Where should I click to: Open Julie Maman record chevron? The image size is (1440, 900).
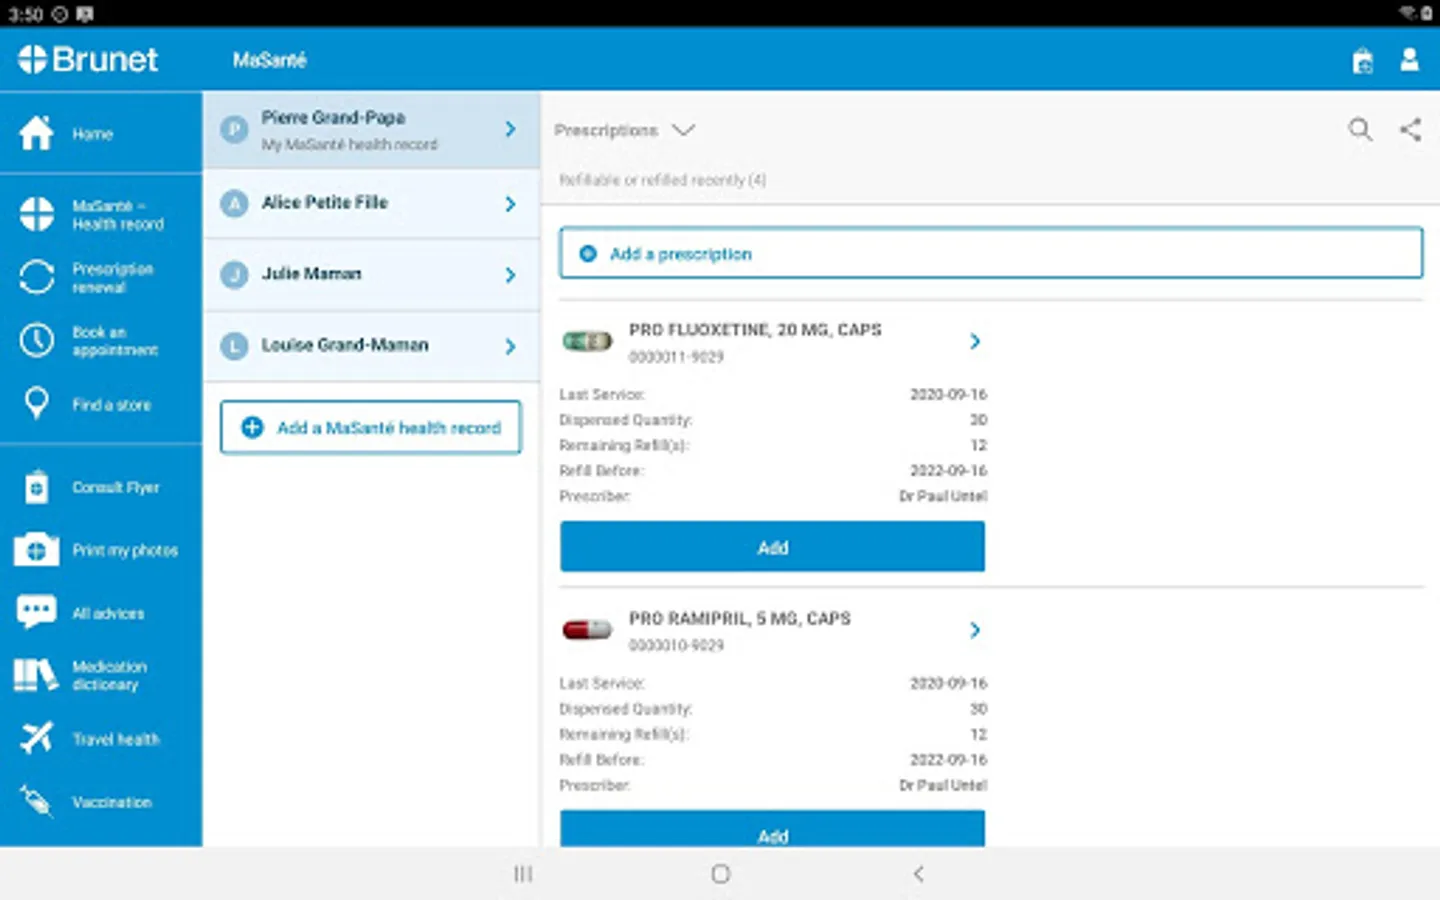[x=511, y=275]
